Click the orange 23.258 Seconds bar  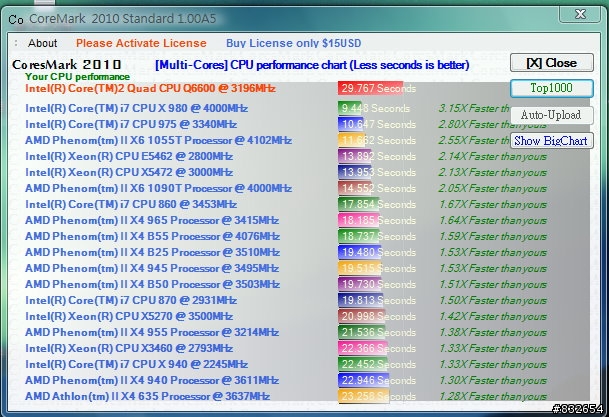pos(364,396)
